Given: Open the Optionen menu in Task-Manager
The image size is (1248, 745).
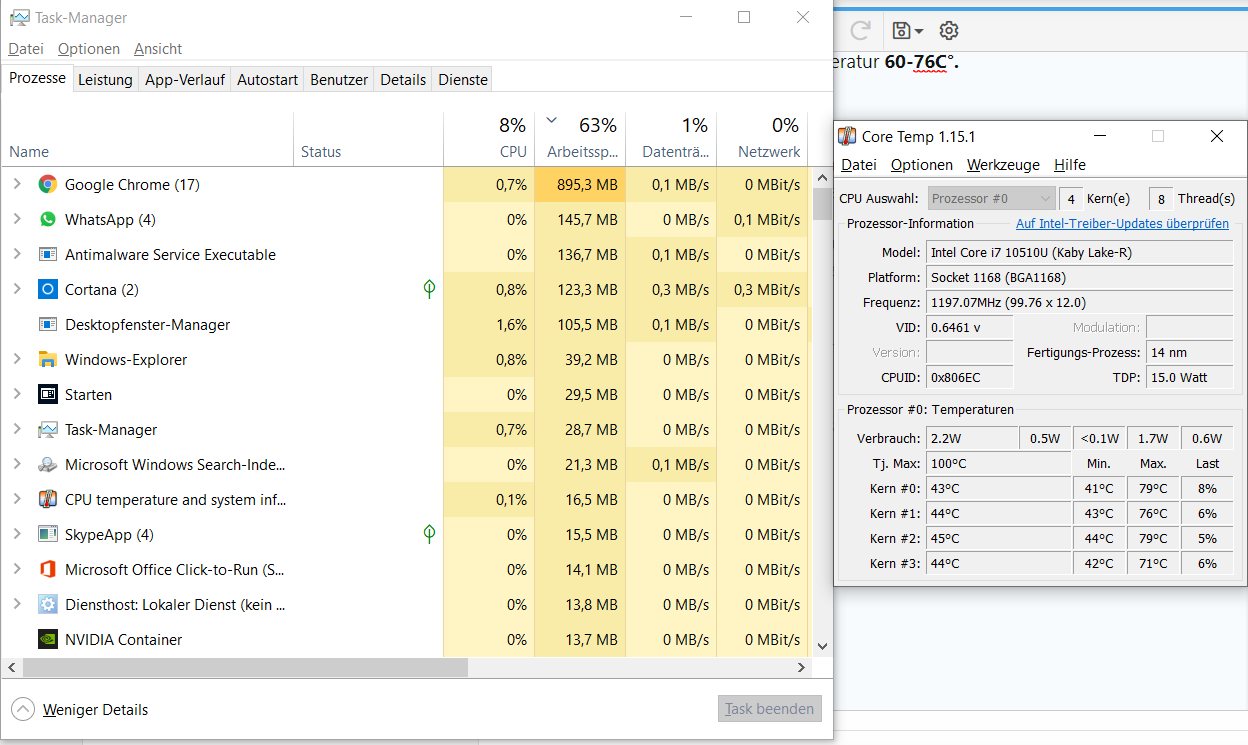Looking at the screenshot, I should (89, 49).
